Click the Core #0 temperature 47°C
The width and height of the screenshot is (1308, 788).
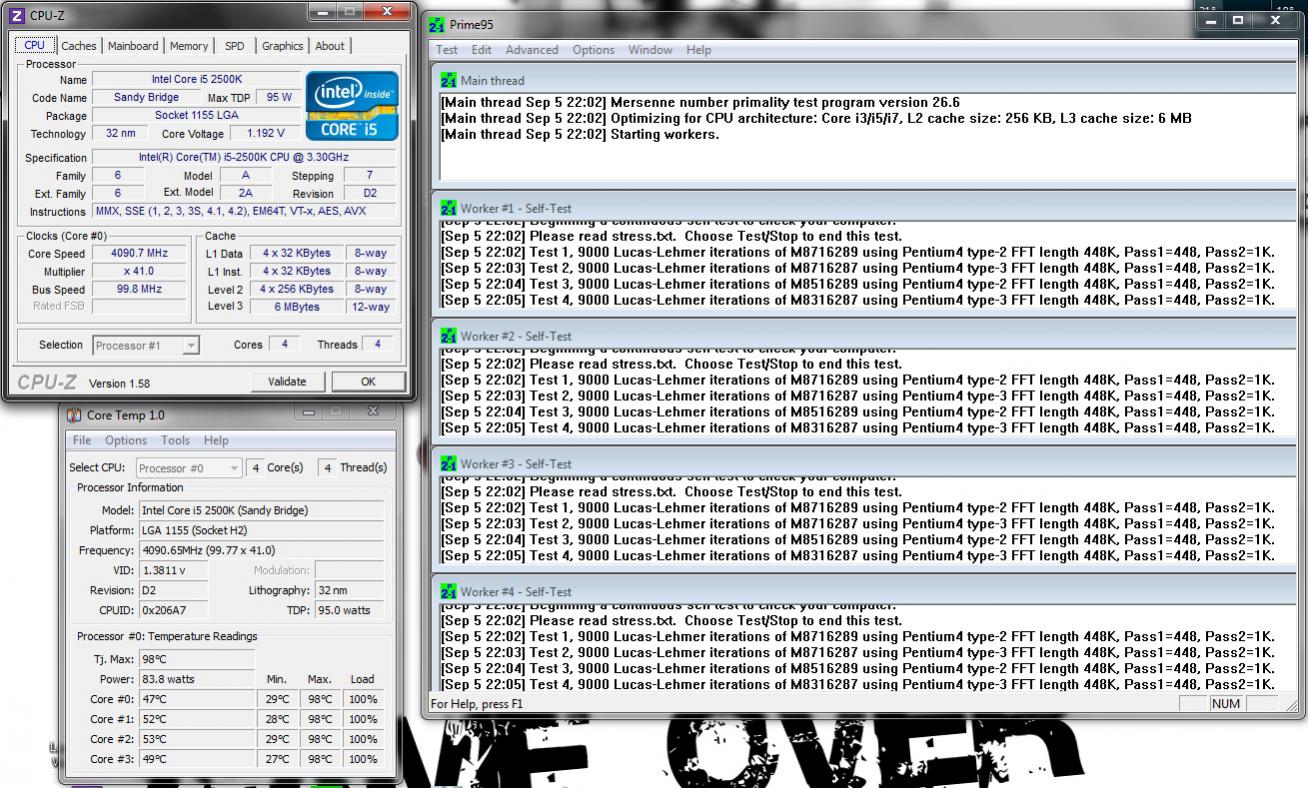tap(197, 699)
